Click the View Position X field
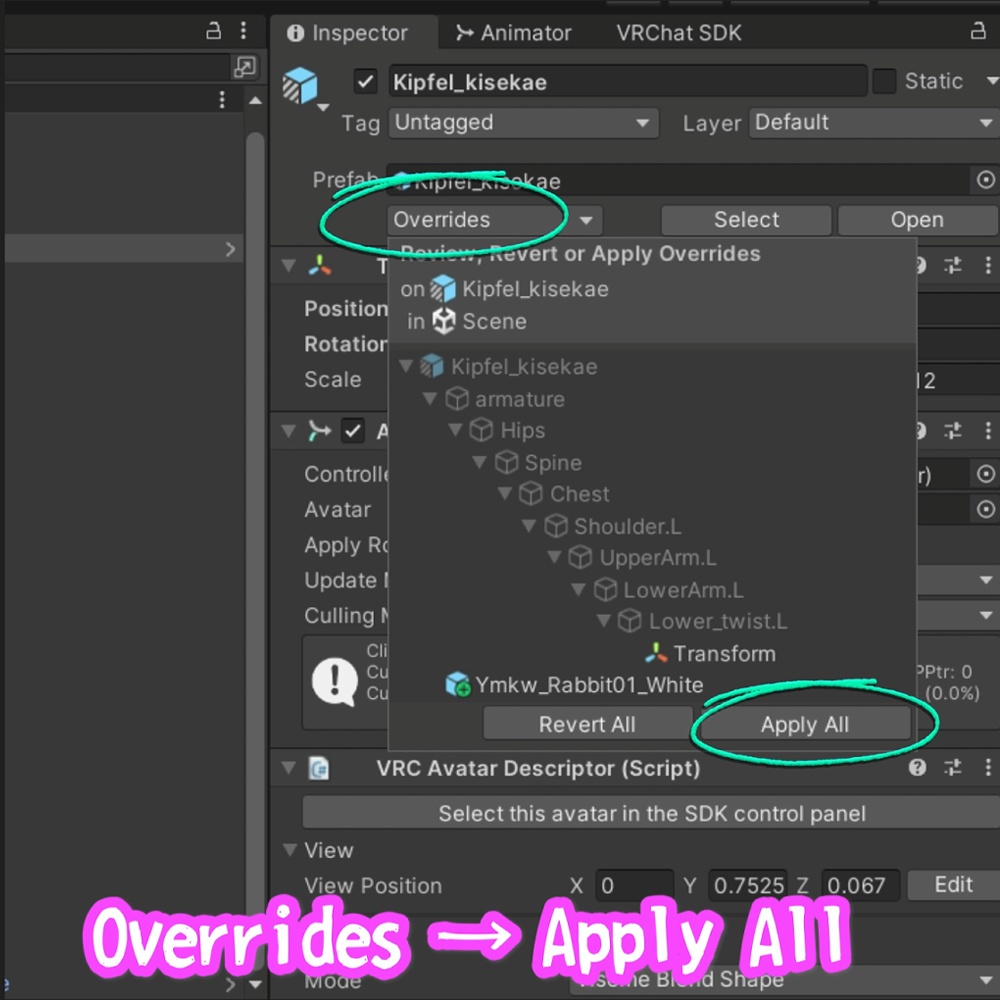The height and width of the screenshot is (1000, 1000). [x=634, y=885]
